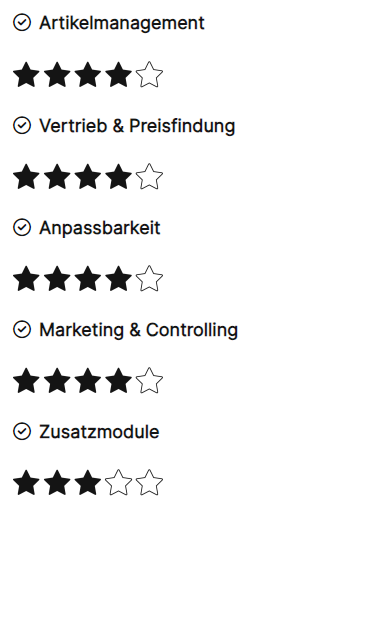Click the checkmark icon beside Artikelmanagement
The image size is (370, 620).
click(22, 23)
